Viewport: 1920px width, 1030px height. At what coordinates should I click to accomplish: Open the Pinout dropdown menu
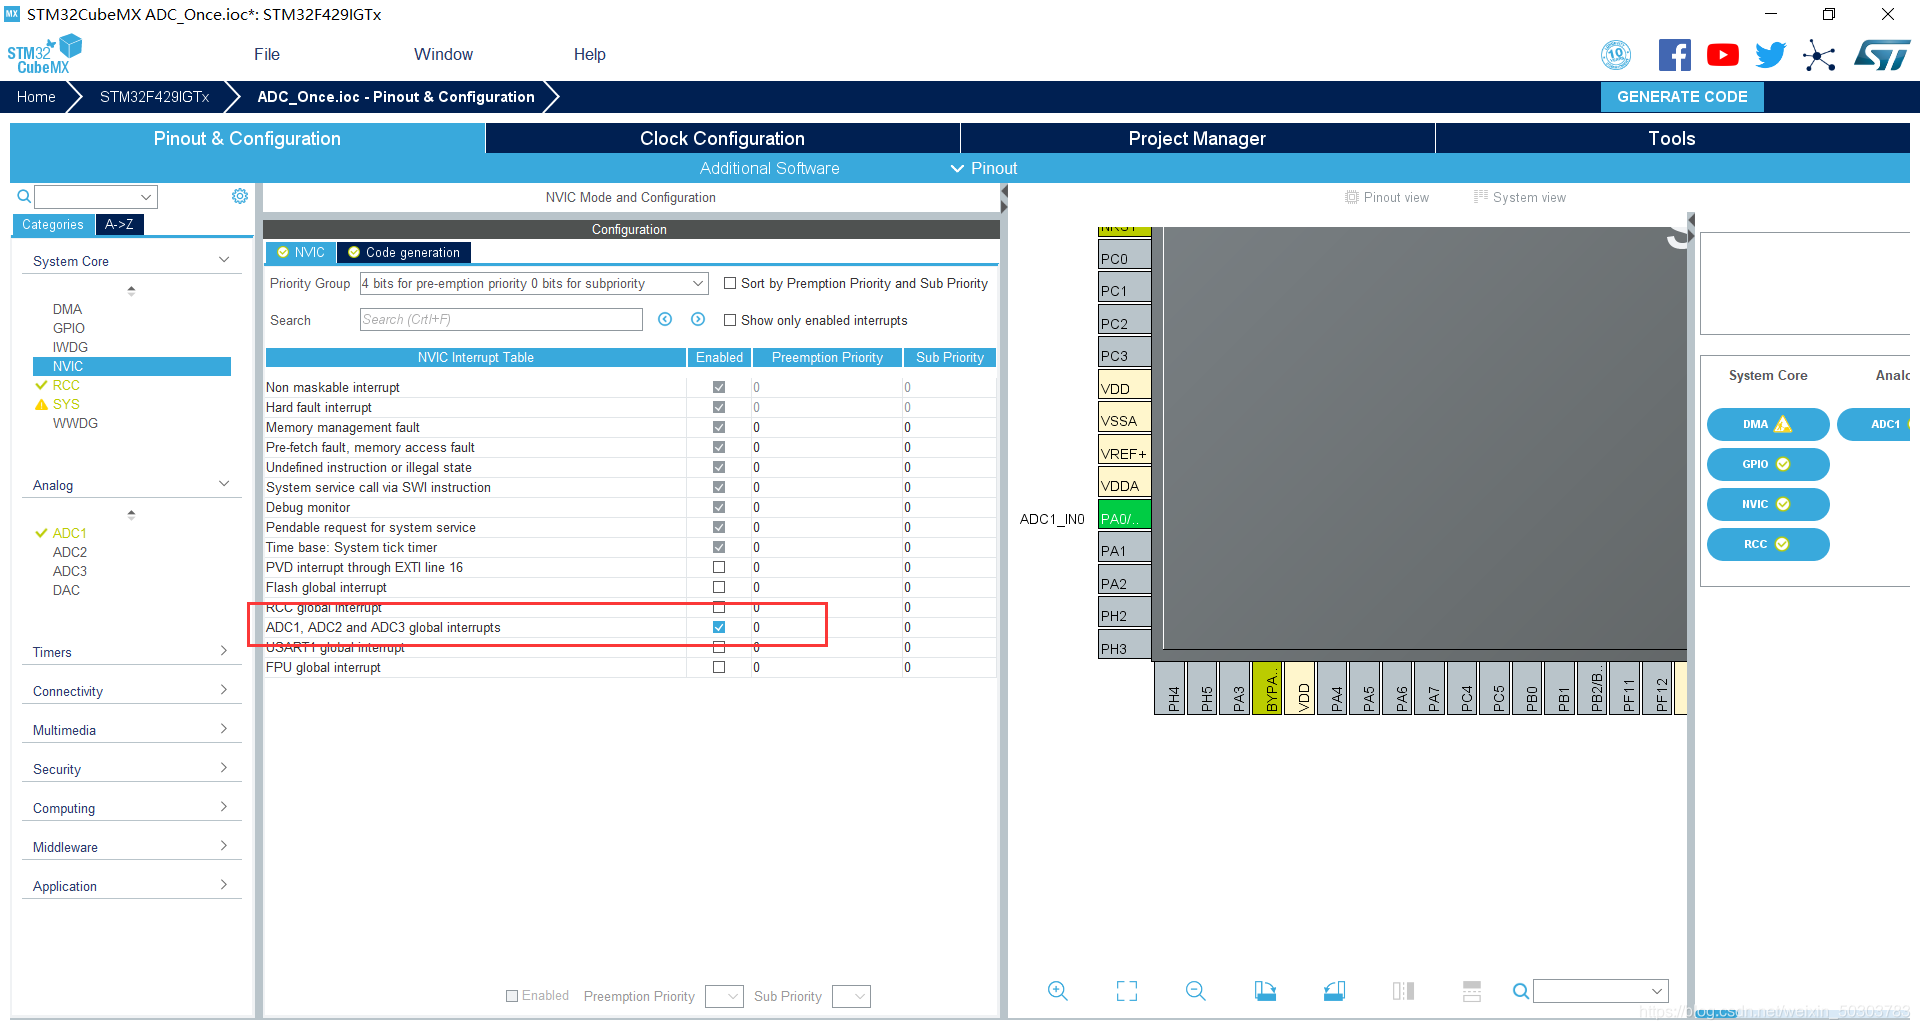tap(984, 168)
